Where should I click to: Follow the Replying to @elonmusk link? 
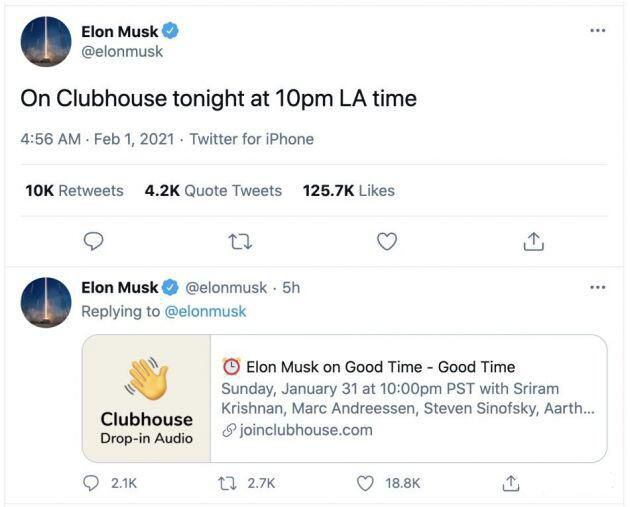click(x=205, y=312)
